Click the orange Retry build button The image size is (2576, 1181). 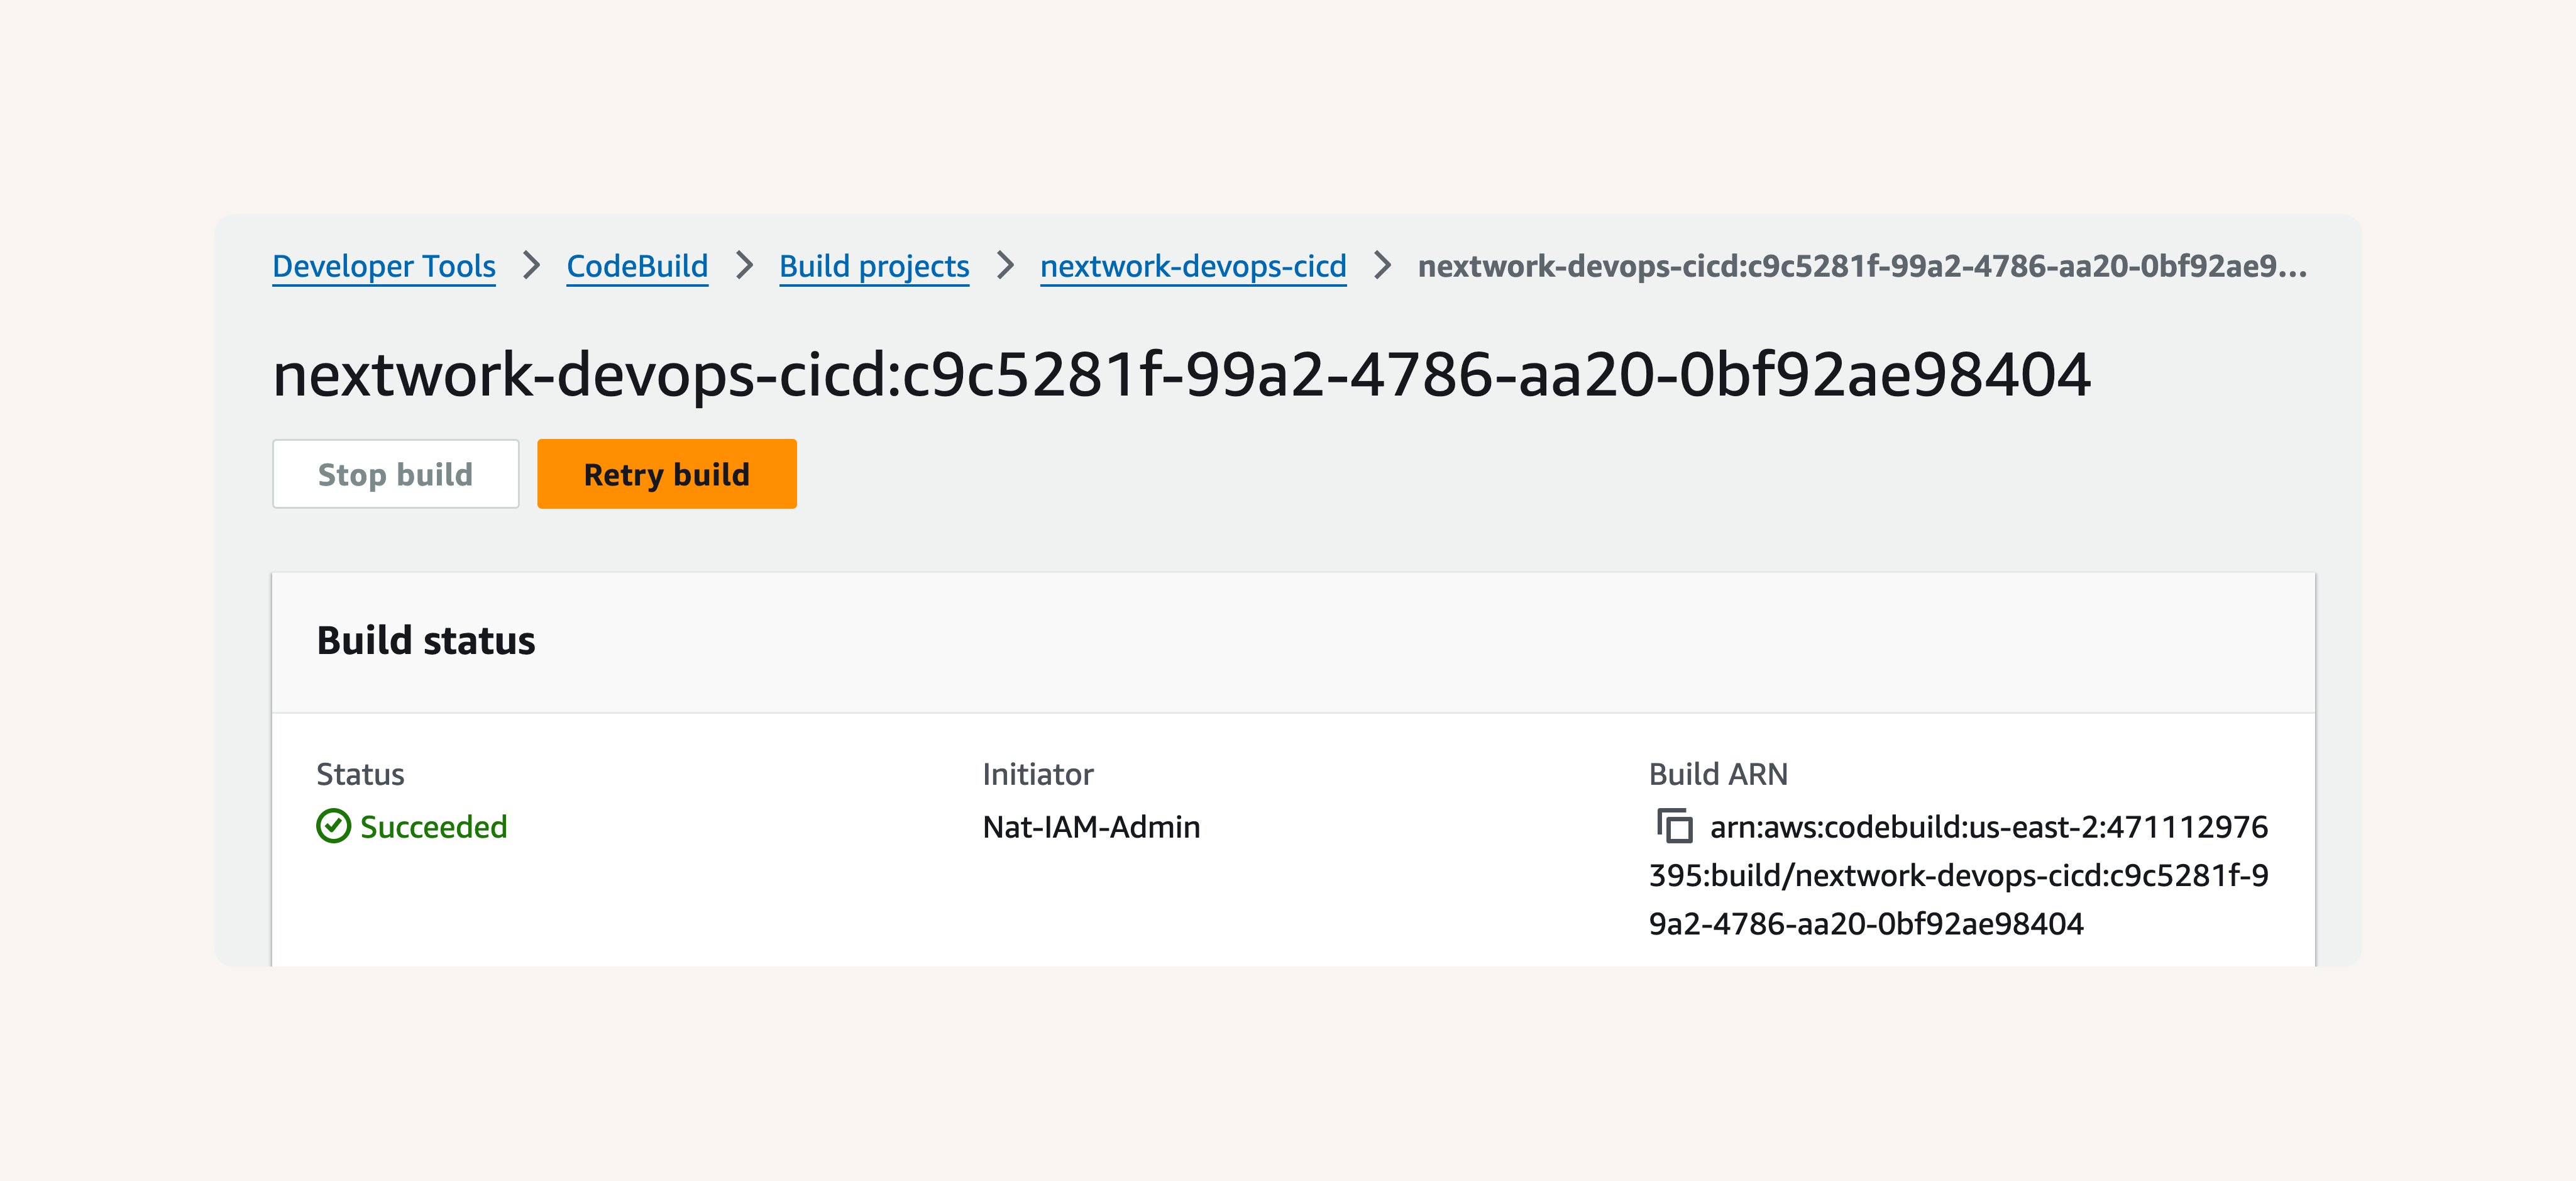[667, 474]
